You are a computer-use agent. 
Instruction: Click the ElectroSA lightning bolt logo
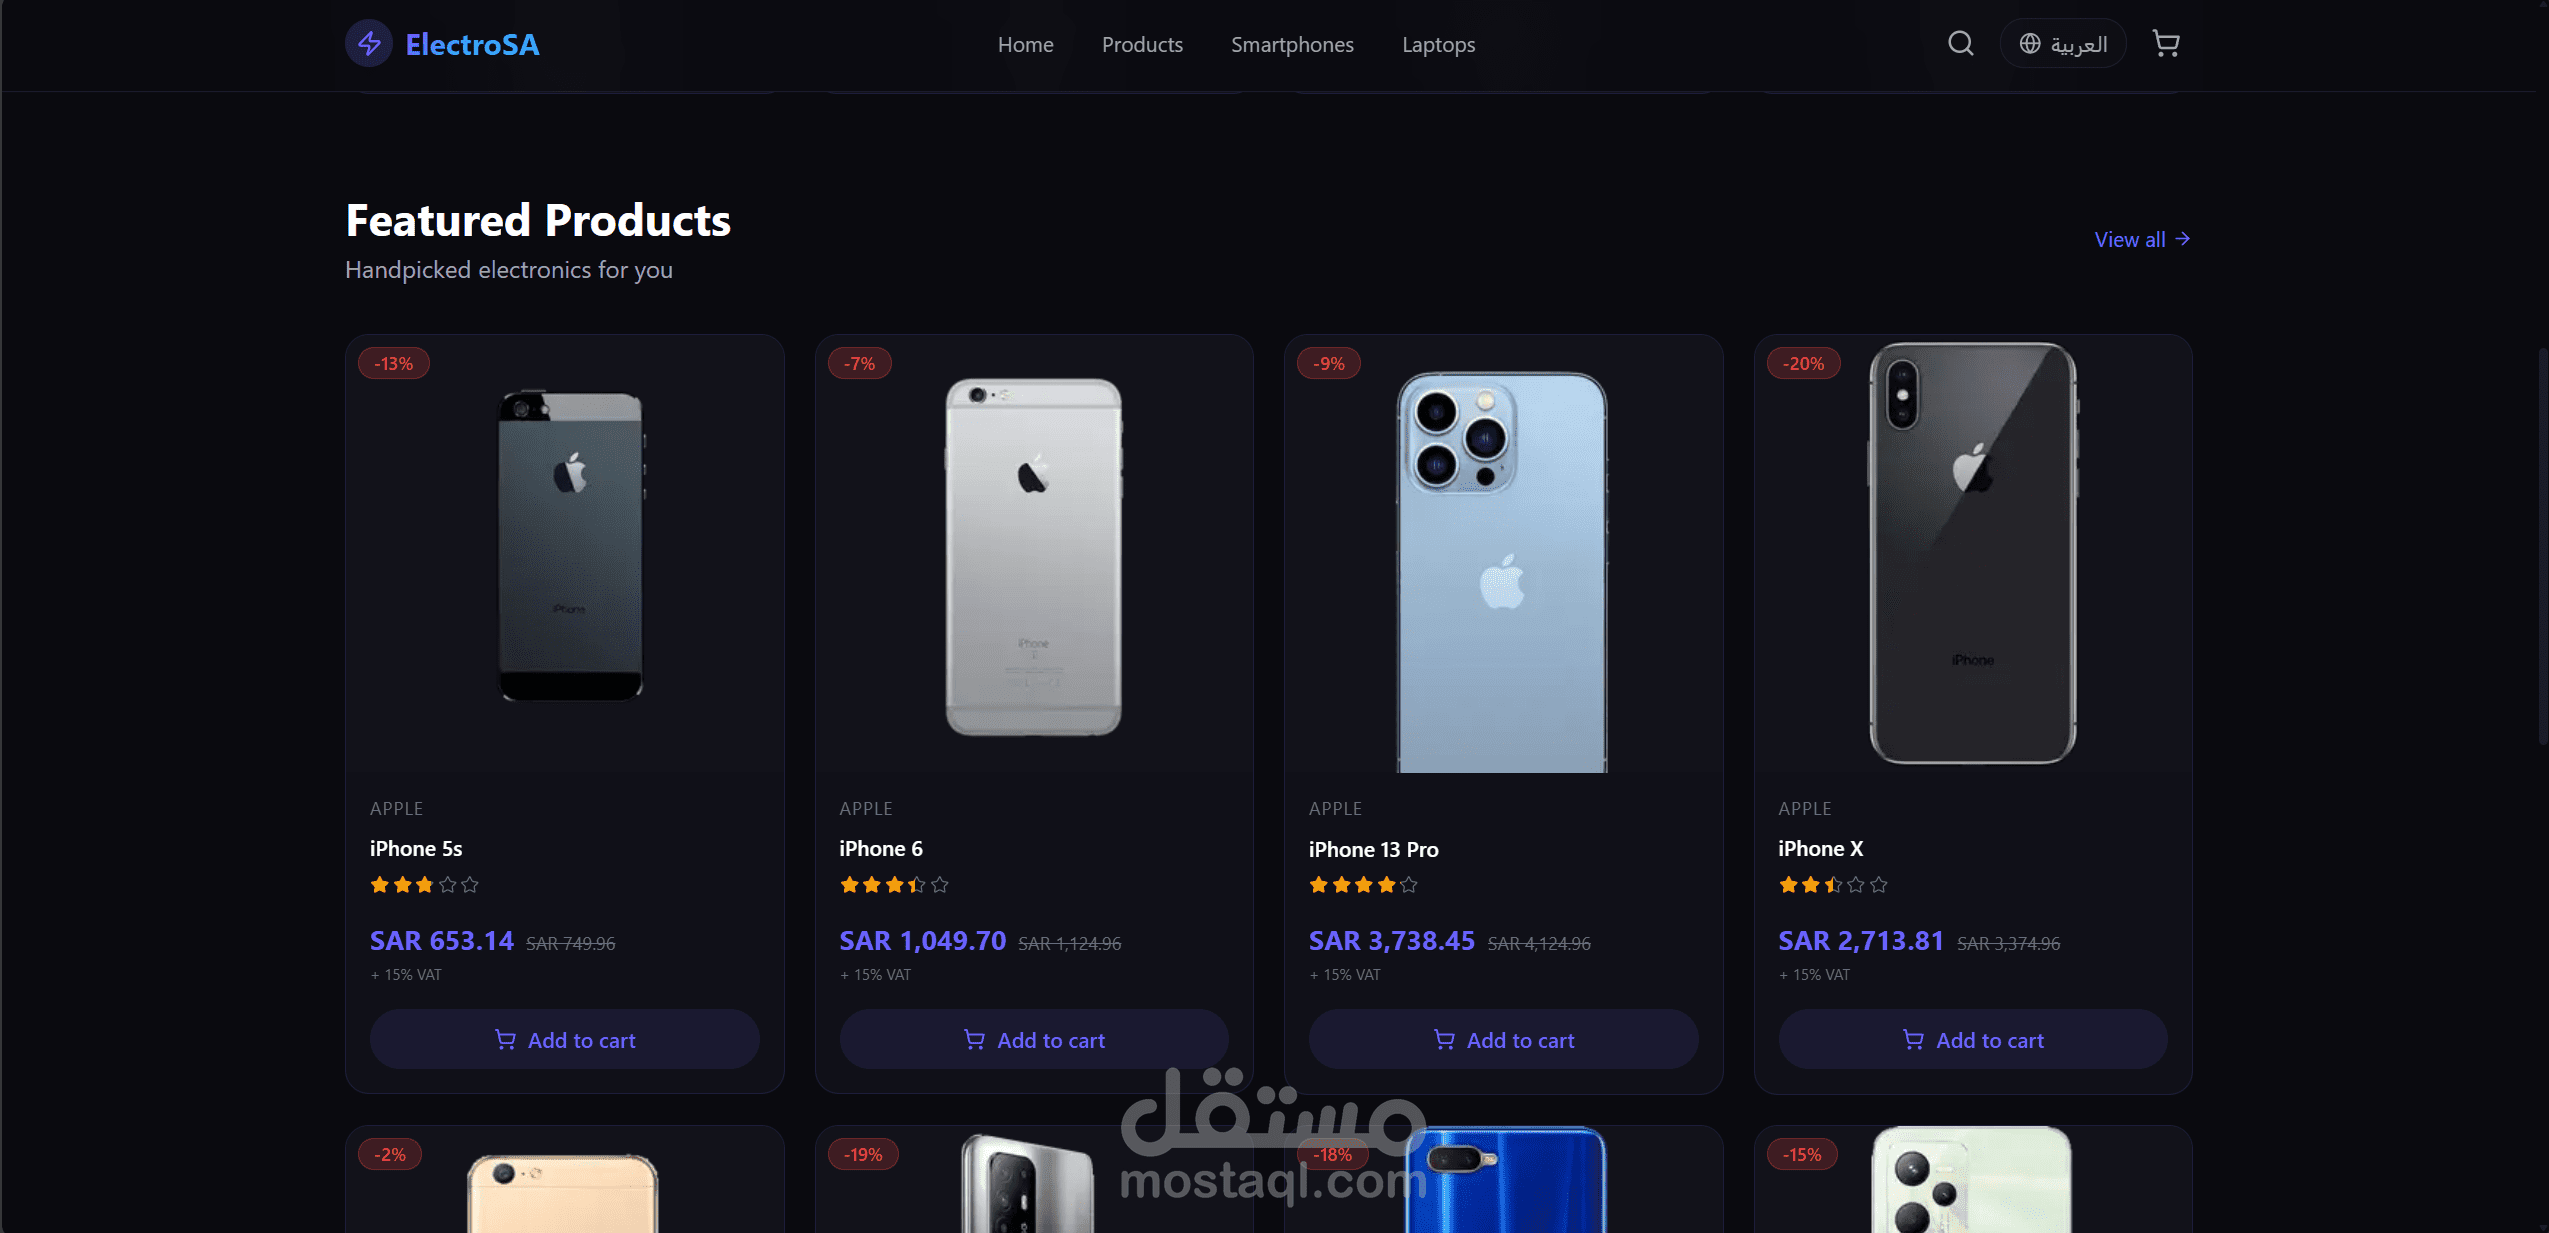369,44
